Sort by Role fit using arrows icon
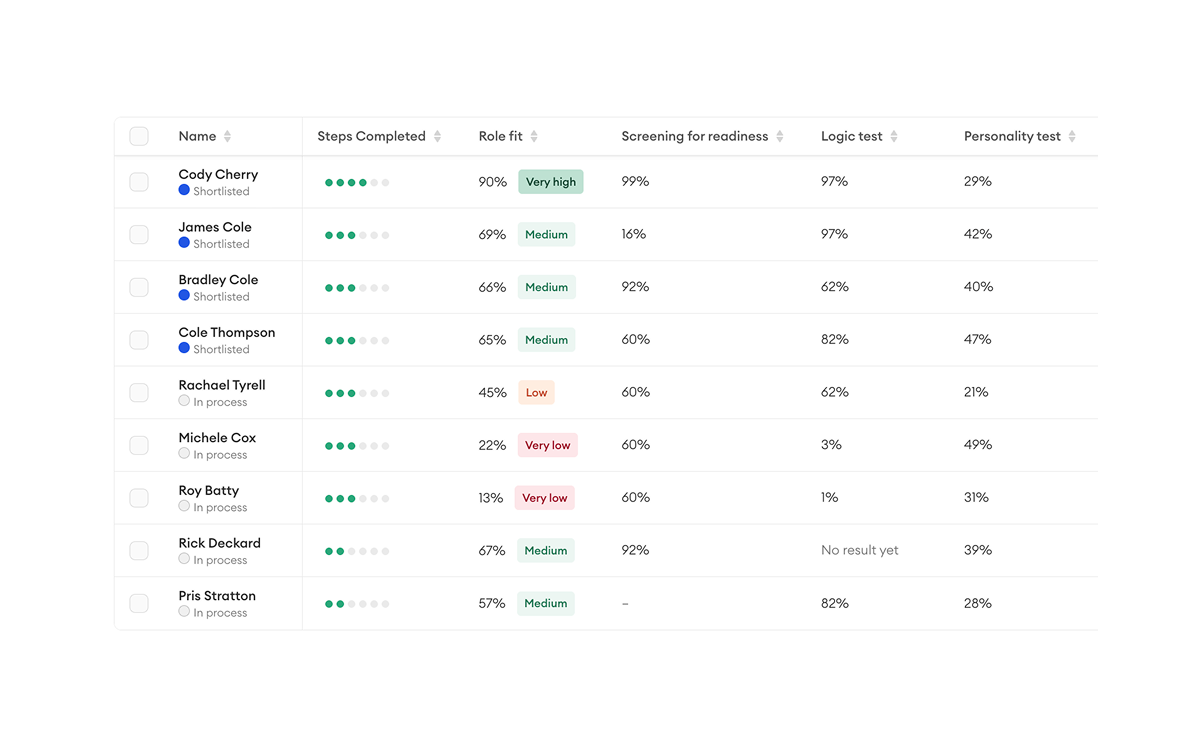Viewport: 1200px width, 742px height. (534, 137)
